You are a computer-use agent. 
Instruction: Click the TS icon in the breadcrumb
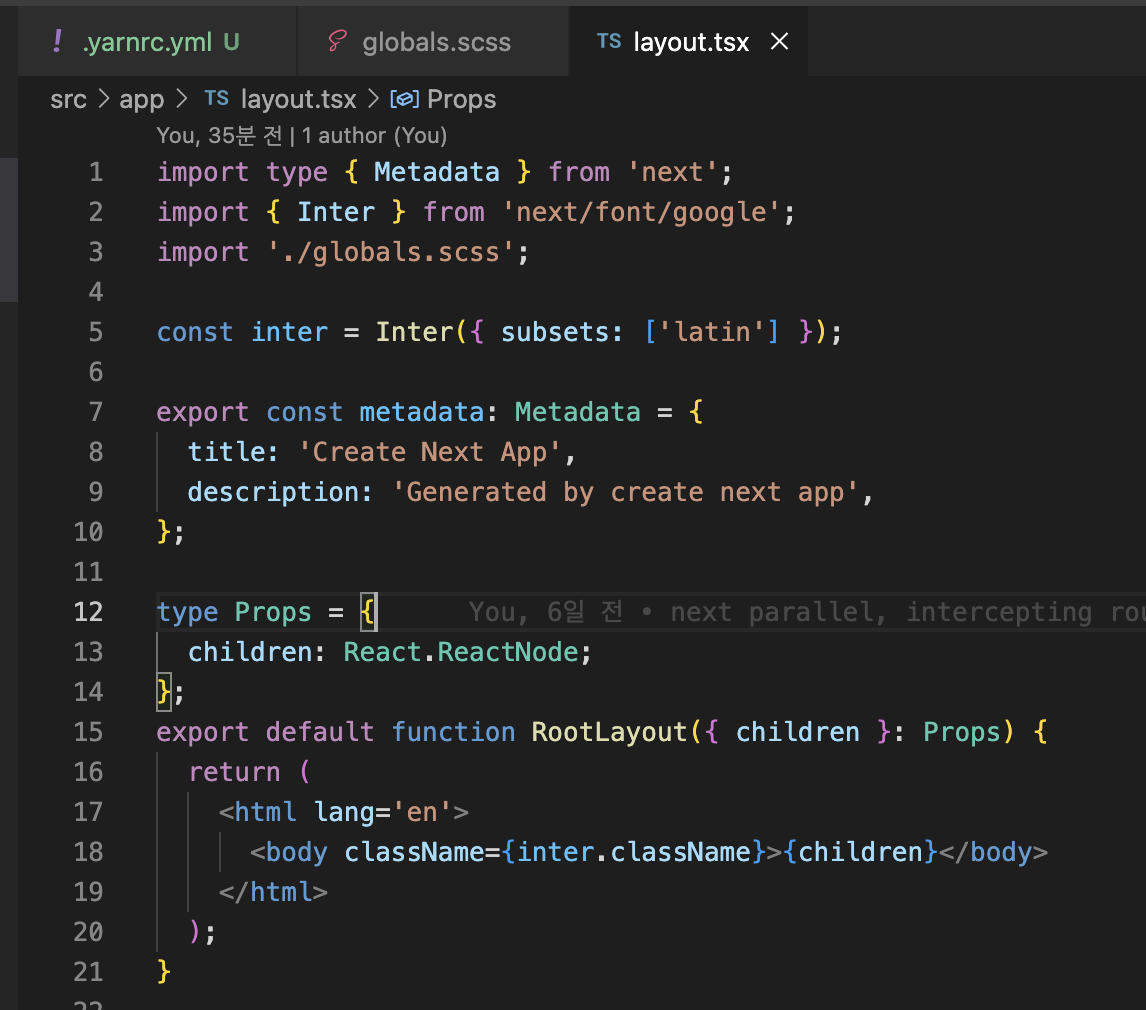[216, 99]
